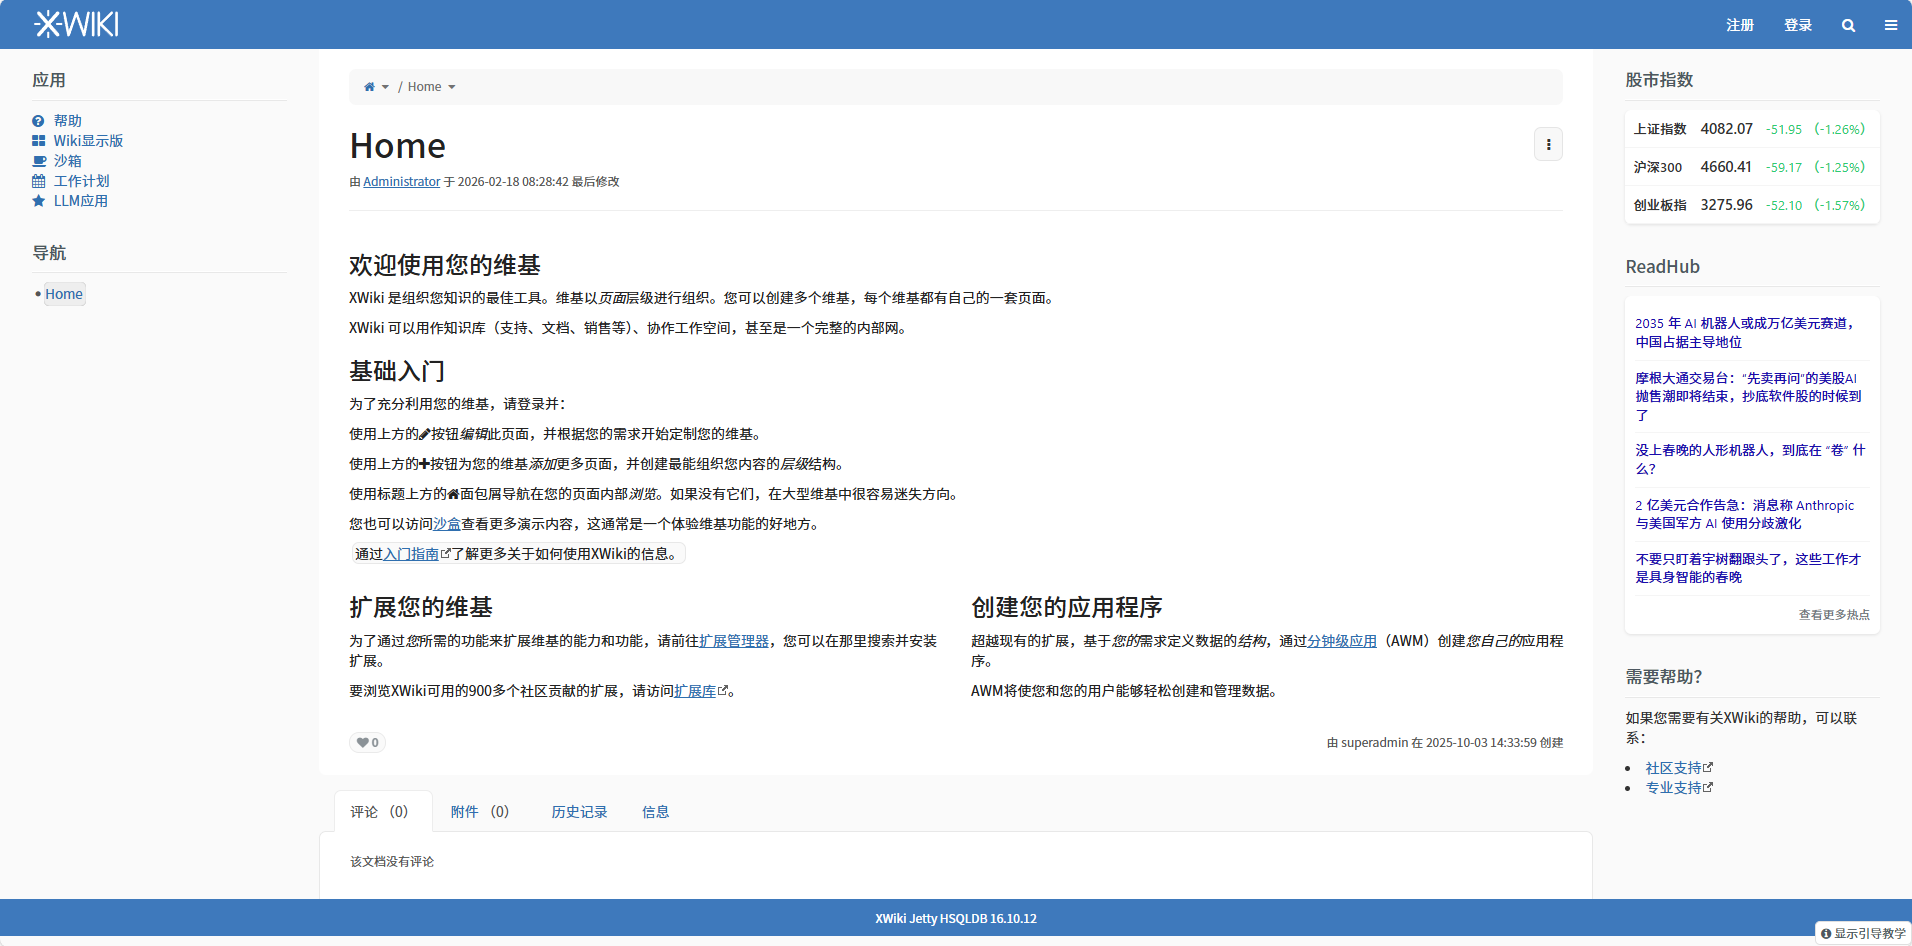Click the XWiki logo in header
Screen dimensions: 1912x946
(x=76, y=24)
